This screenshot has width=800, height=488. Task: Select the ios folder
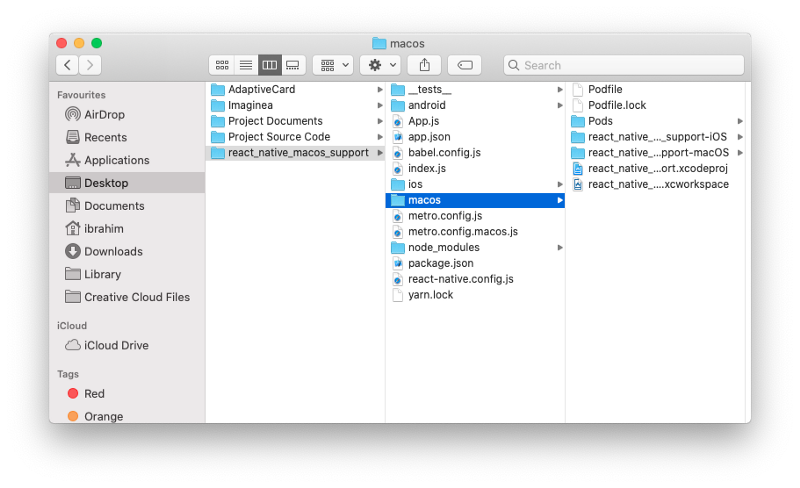[475, 184]
